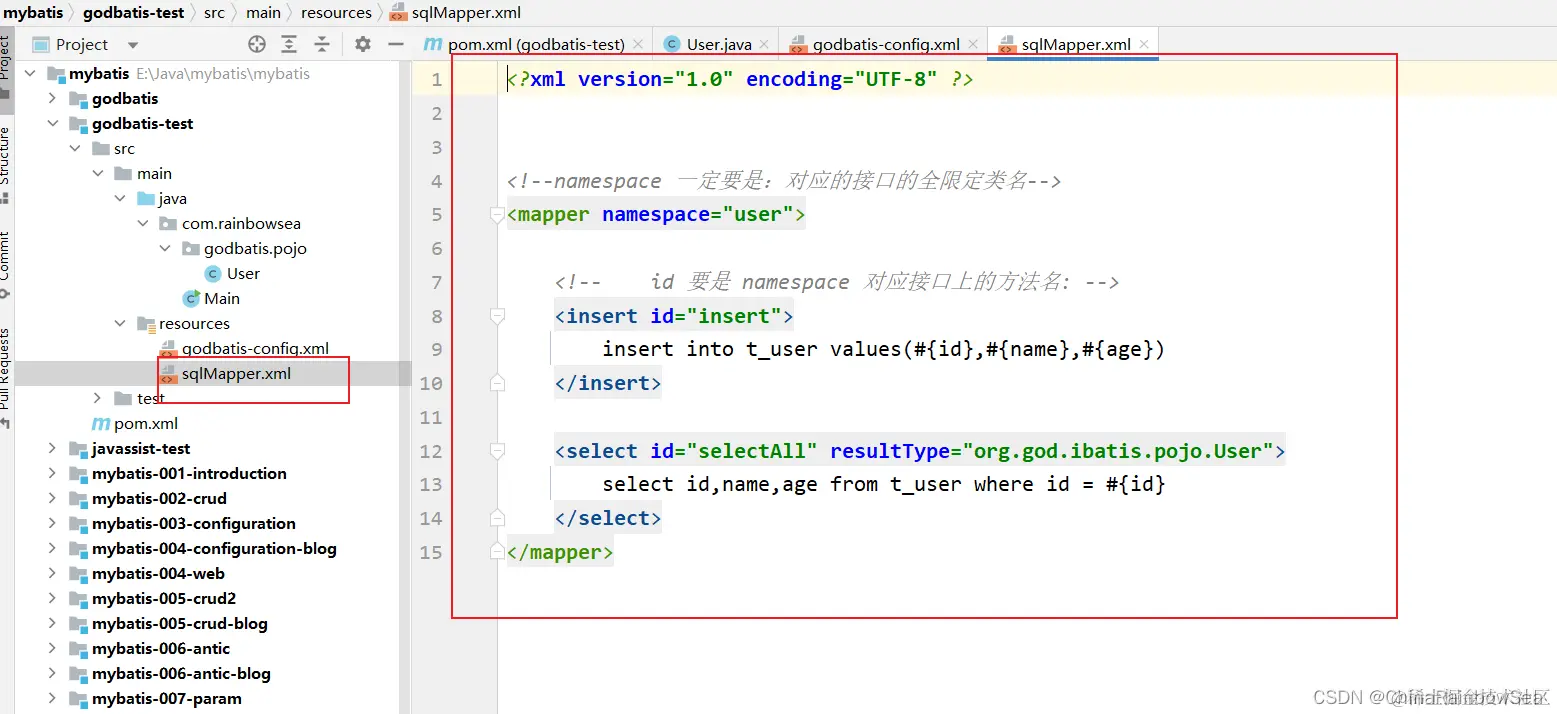This screenshot has width=1557, height=714.
Task: Click the namespace value "user" in code
Action: 757,215
